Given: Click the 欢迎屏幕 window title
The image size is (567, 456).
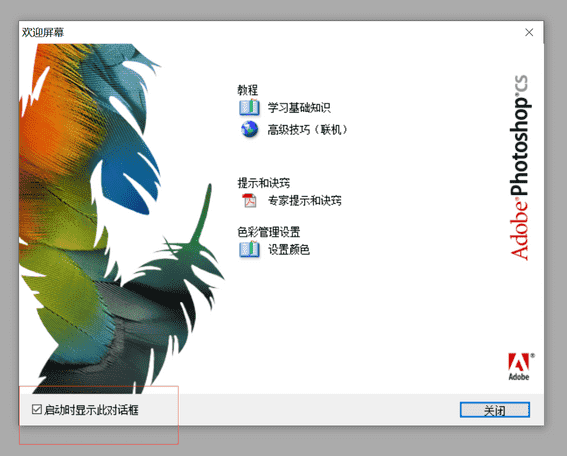Looking at the screenshot, I should (x=43, y=33).
